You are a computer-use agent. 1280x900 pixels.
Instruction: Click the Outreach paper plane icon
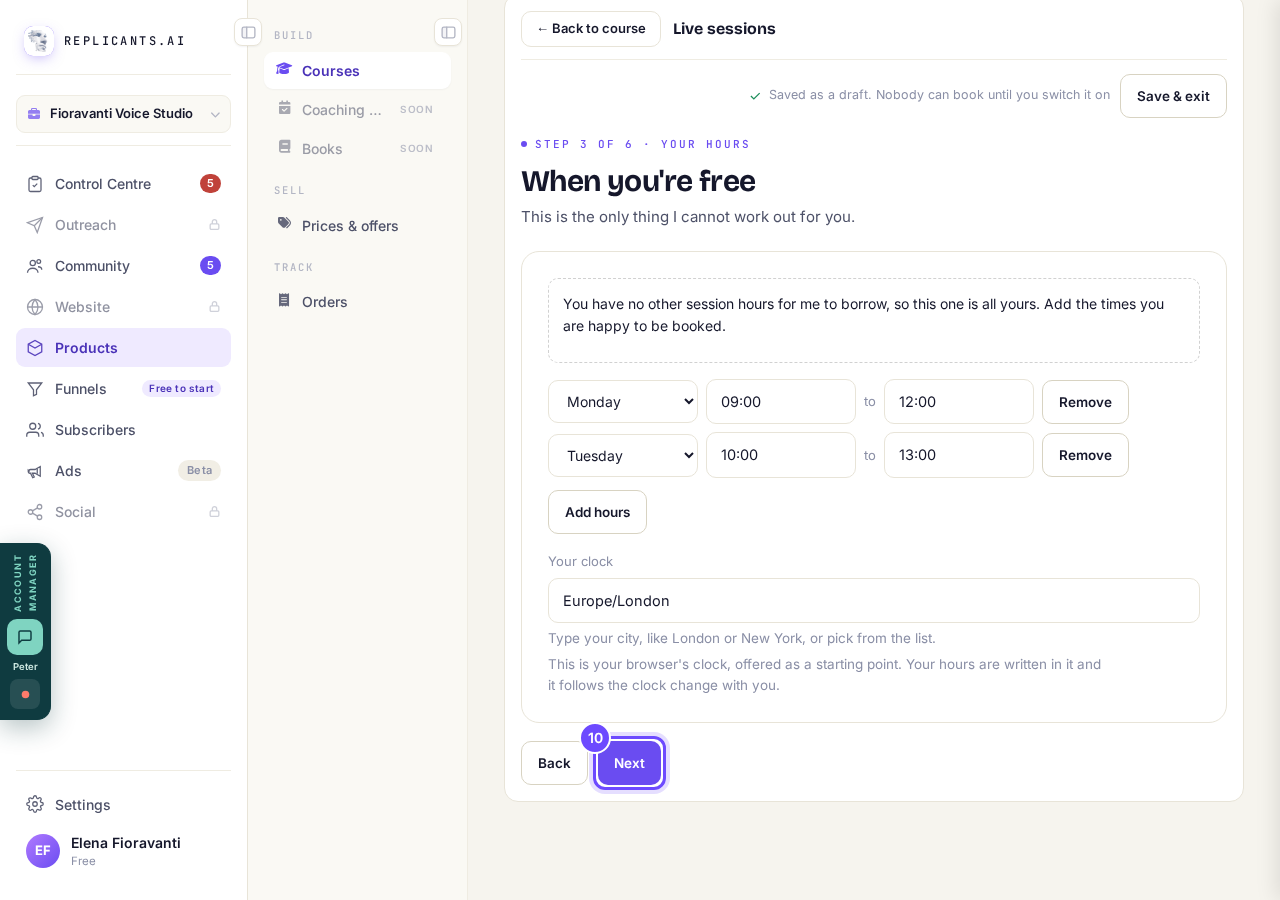(x=35, y=225)
